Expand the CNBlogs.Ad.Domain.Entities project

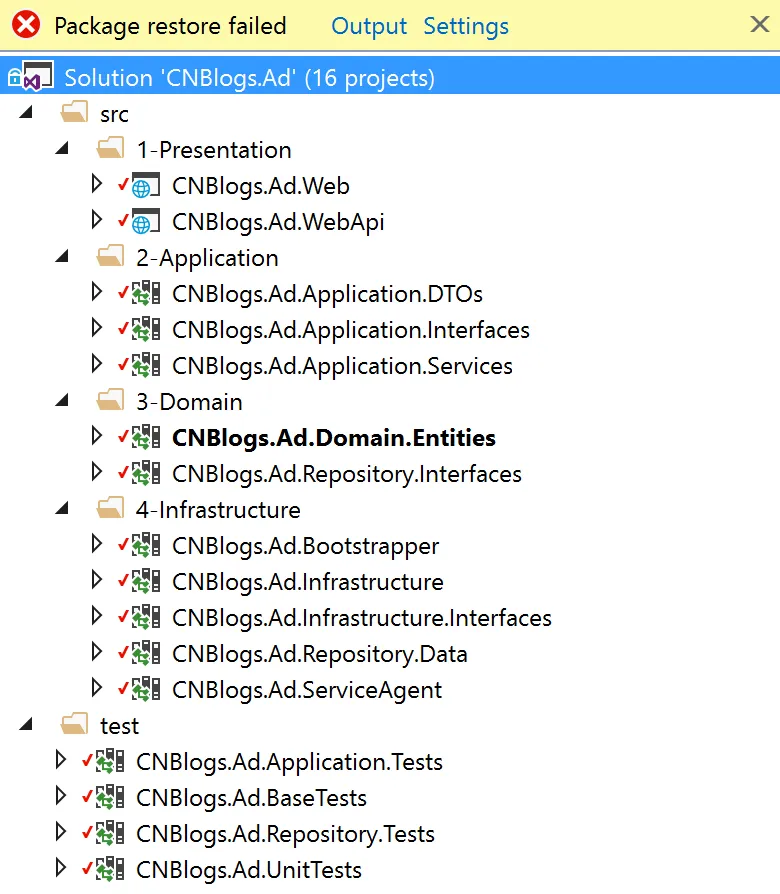tap(97, 438)
